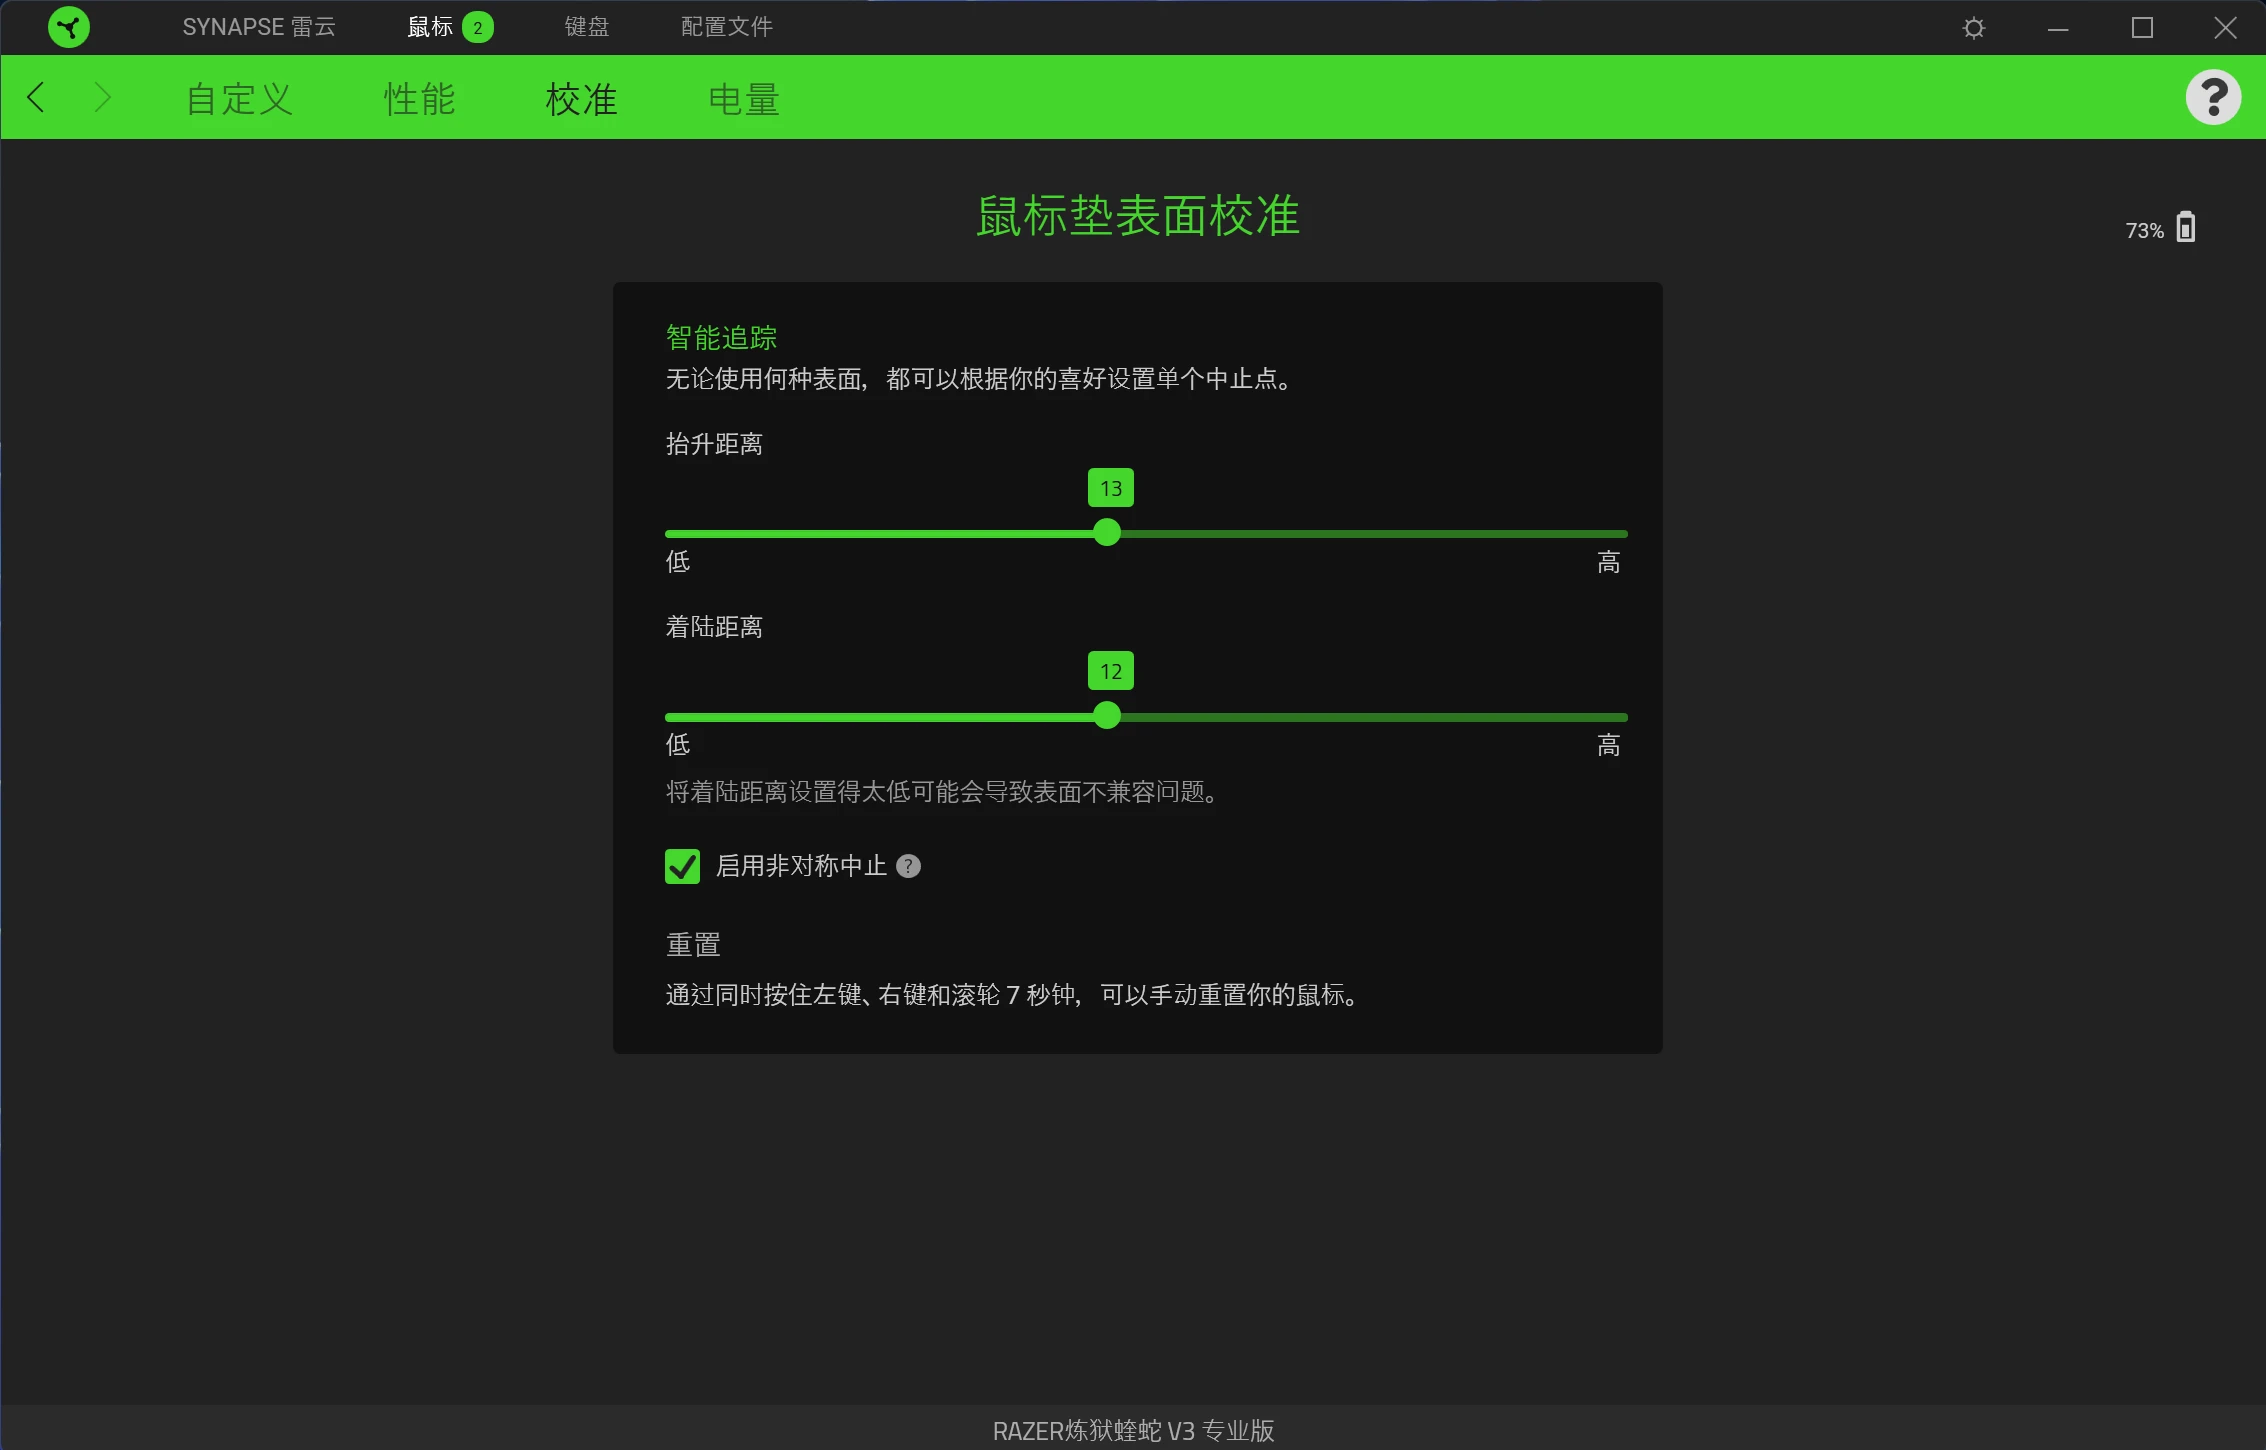Select the 鼠标 tab
Screen dimensions: 2266x1450
click(x=433, y=27)
